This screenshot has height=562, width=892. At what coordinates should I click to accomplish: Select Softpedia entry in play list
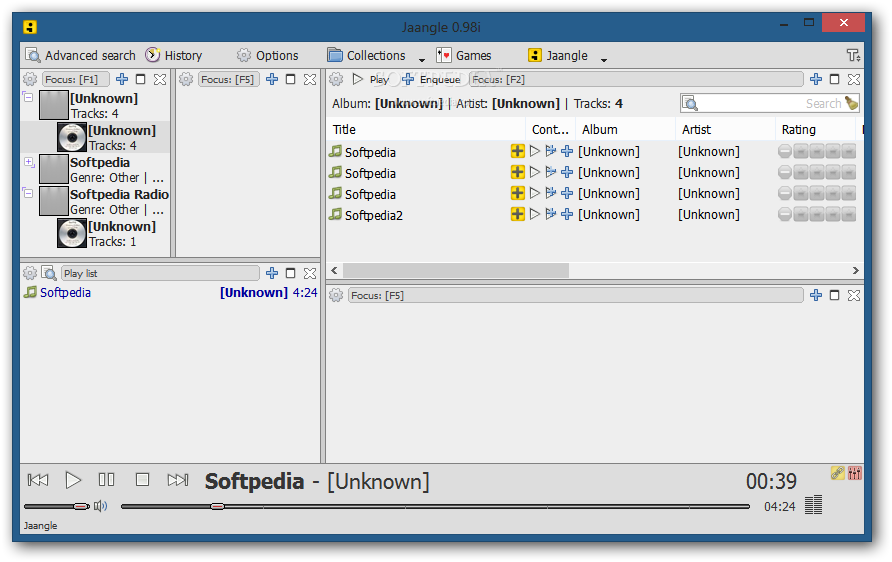pos(170,292)
